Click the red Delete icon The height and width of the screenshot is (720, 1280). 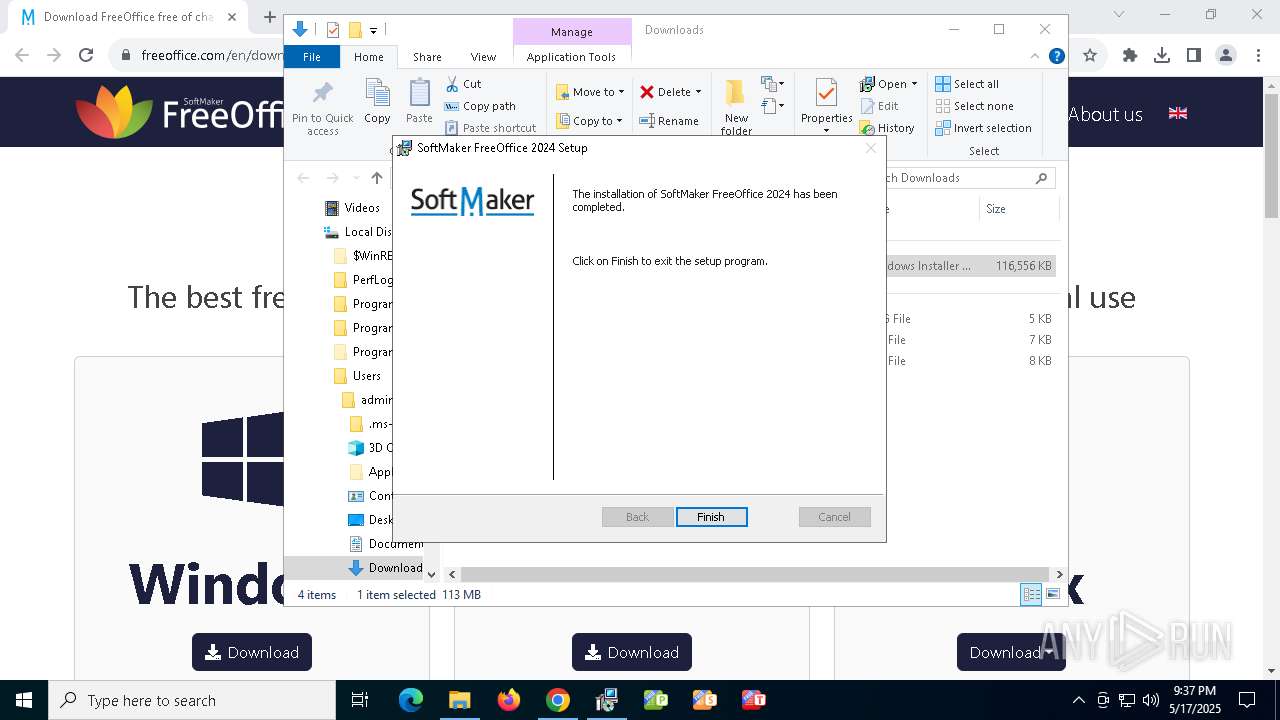pyautogui.click(x=647, y=92)
